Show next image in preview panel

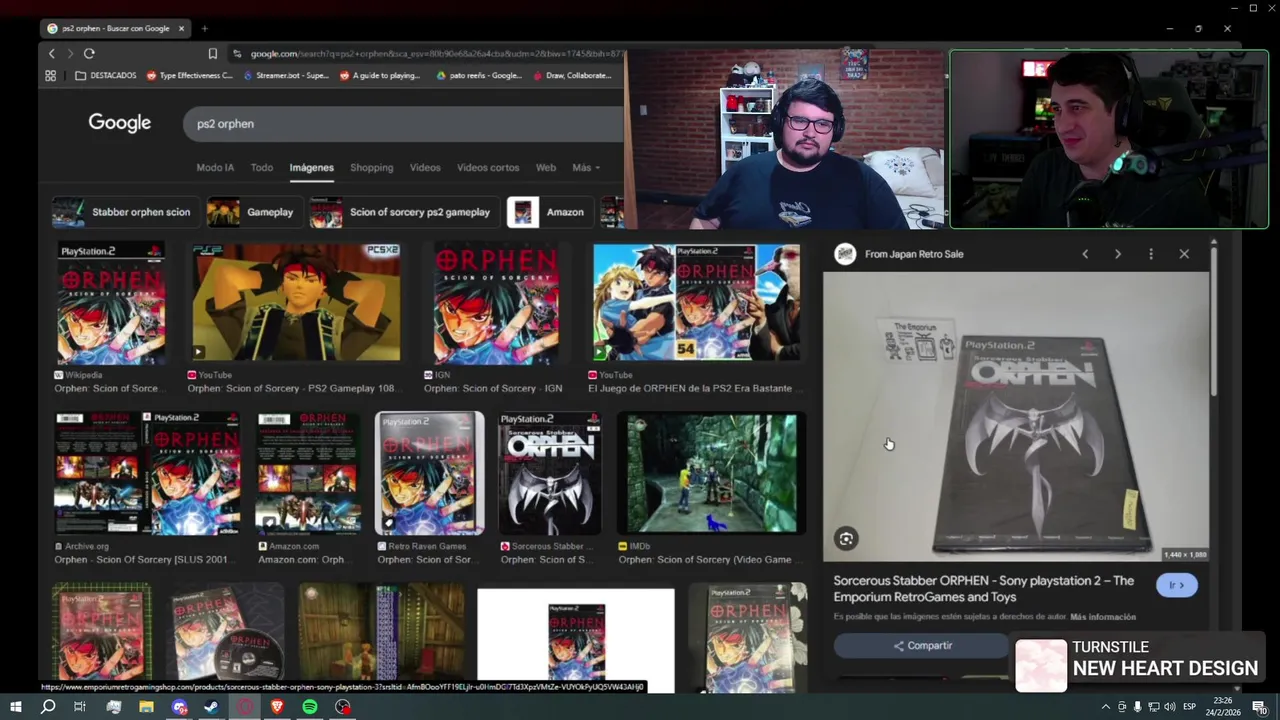coord(1118,254)
